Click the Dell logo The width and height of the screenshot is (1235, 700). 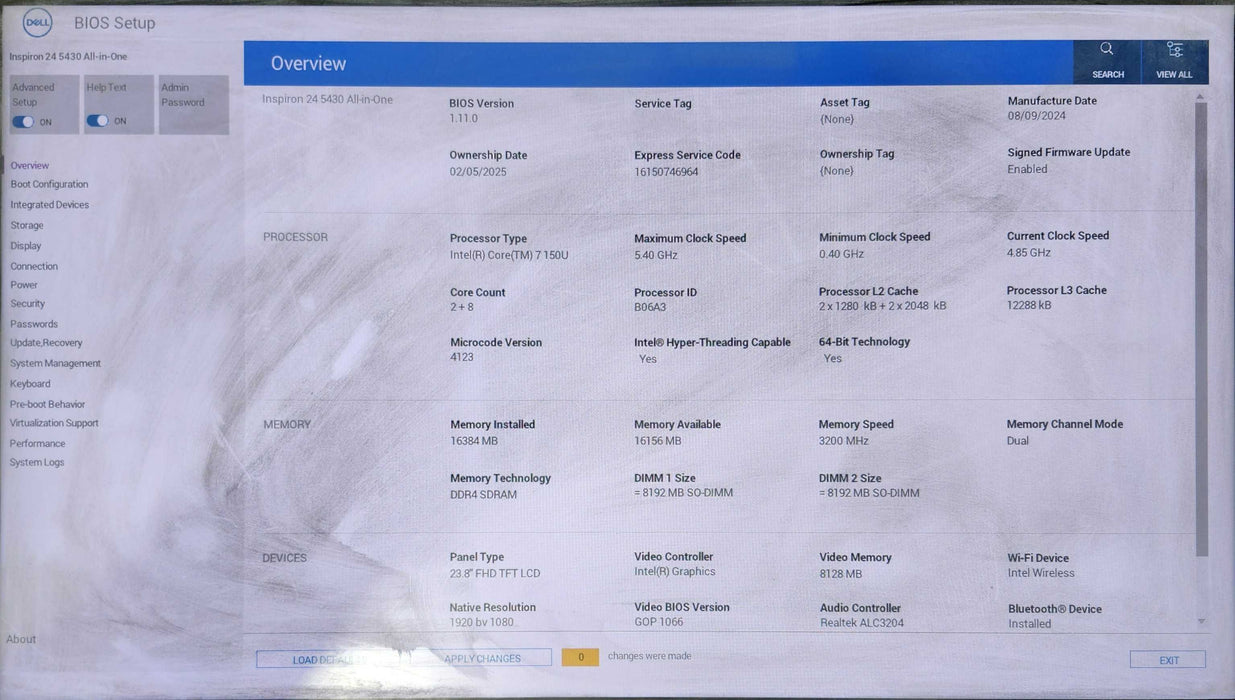37,21
